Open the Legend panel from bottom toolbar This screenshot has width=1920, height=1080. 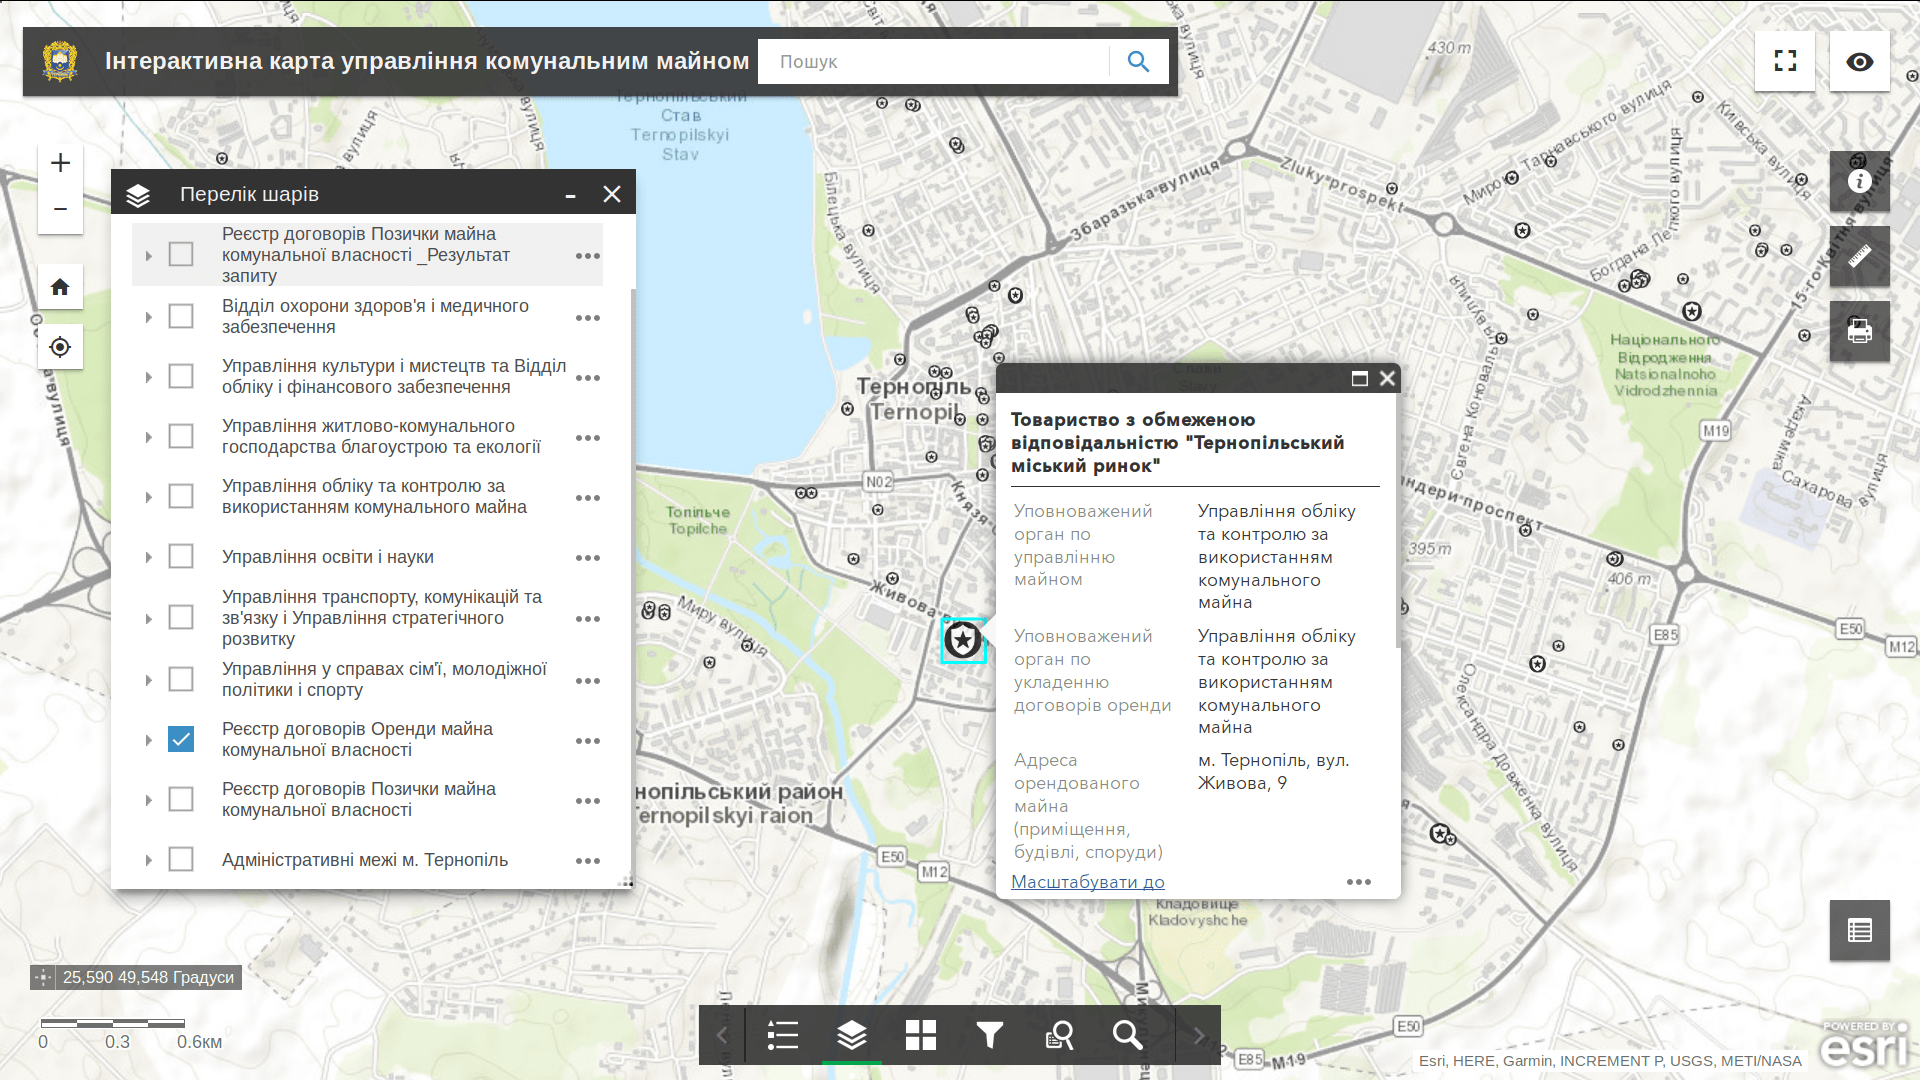pos(783,1035)
